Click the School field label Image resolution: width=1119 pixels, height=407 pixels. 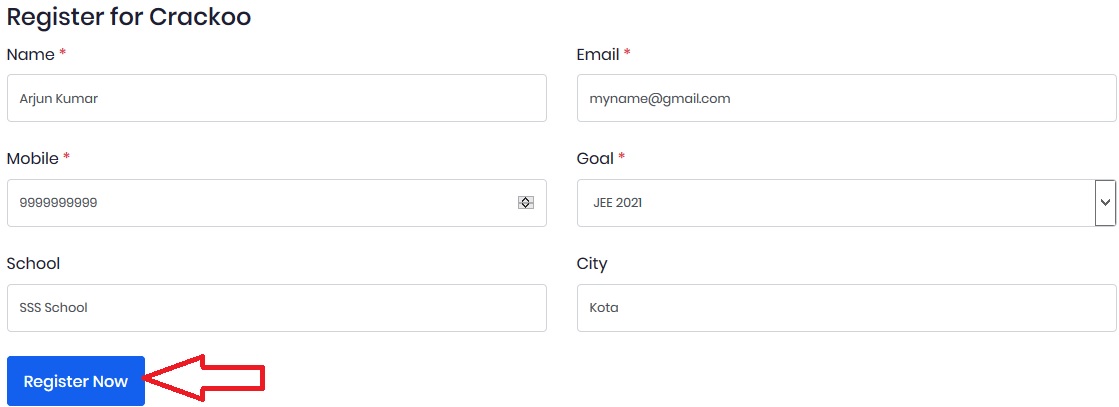point(34,263)
